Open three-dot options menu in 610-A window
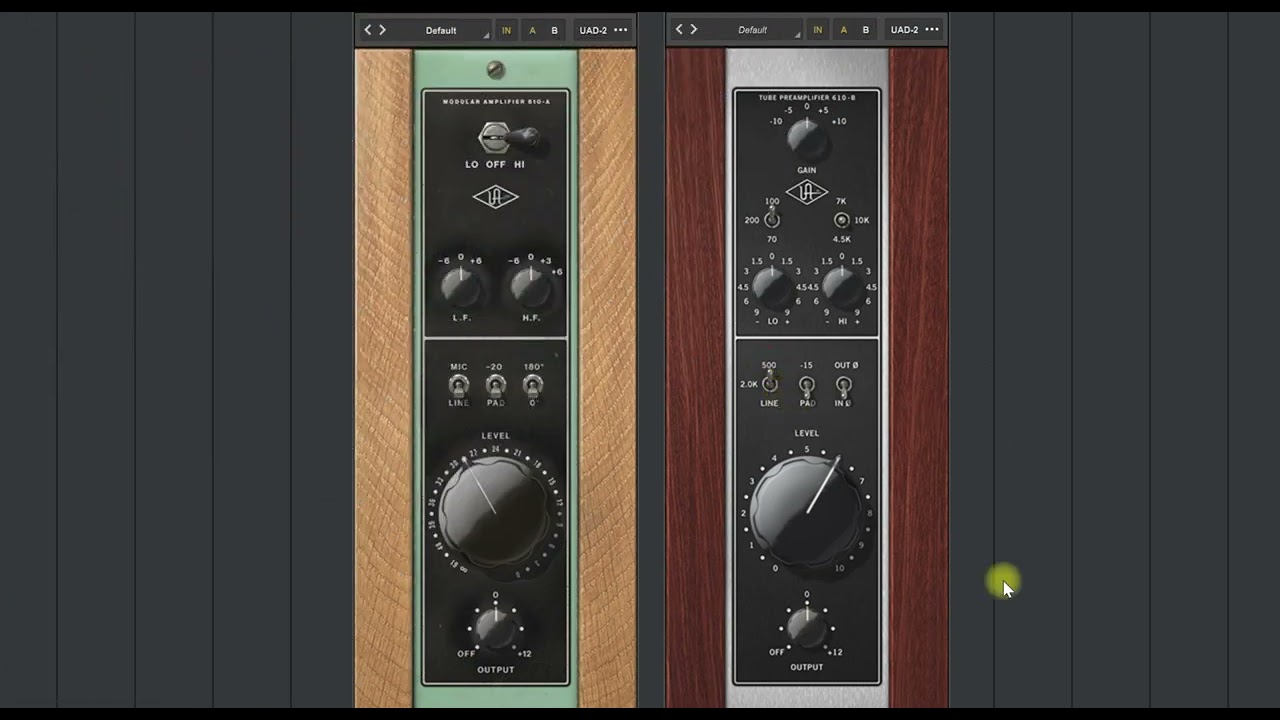 tap(621, 30)
